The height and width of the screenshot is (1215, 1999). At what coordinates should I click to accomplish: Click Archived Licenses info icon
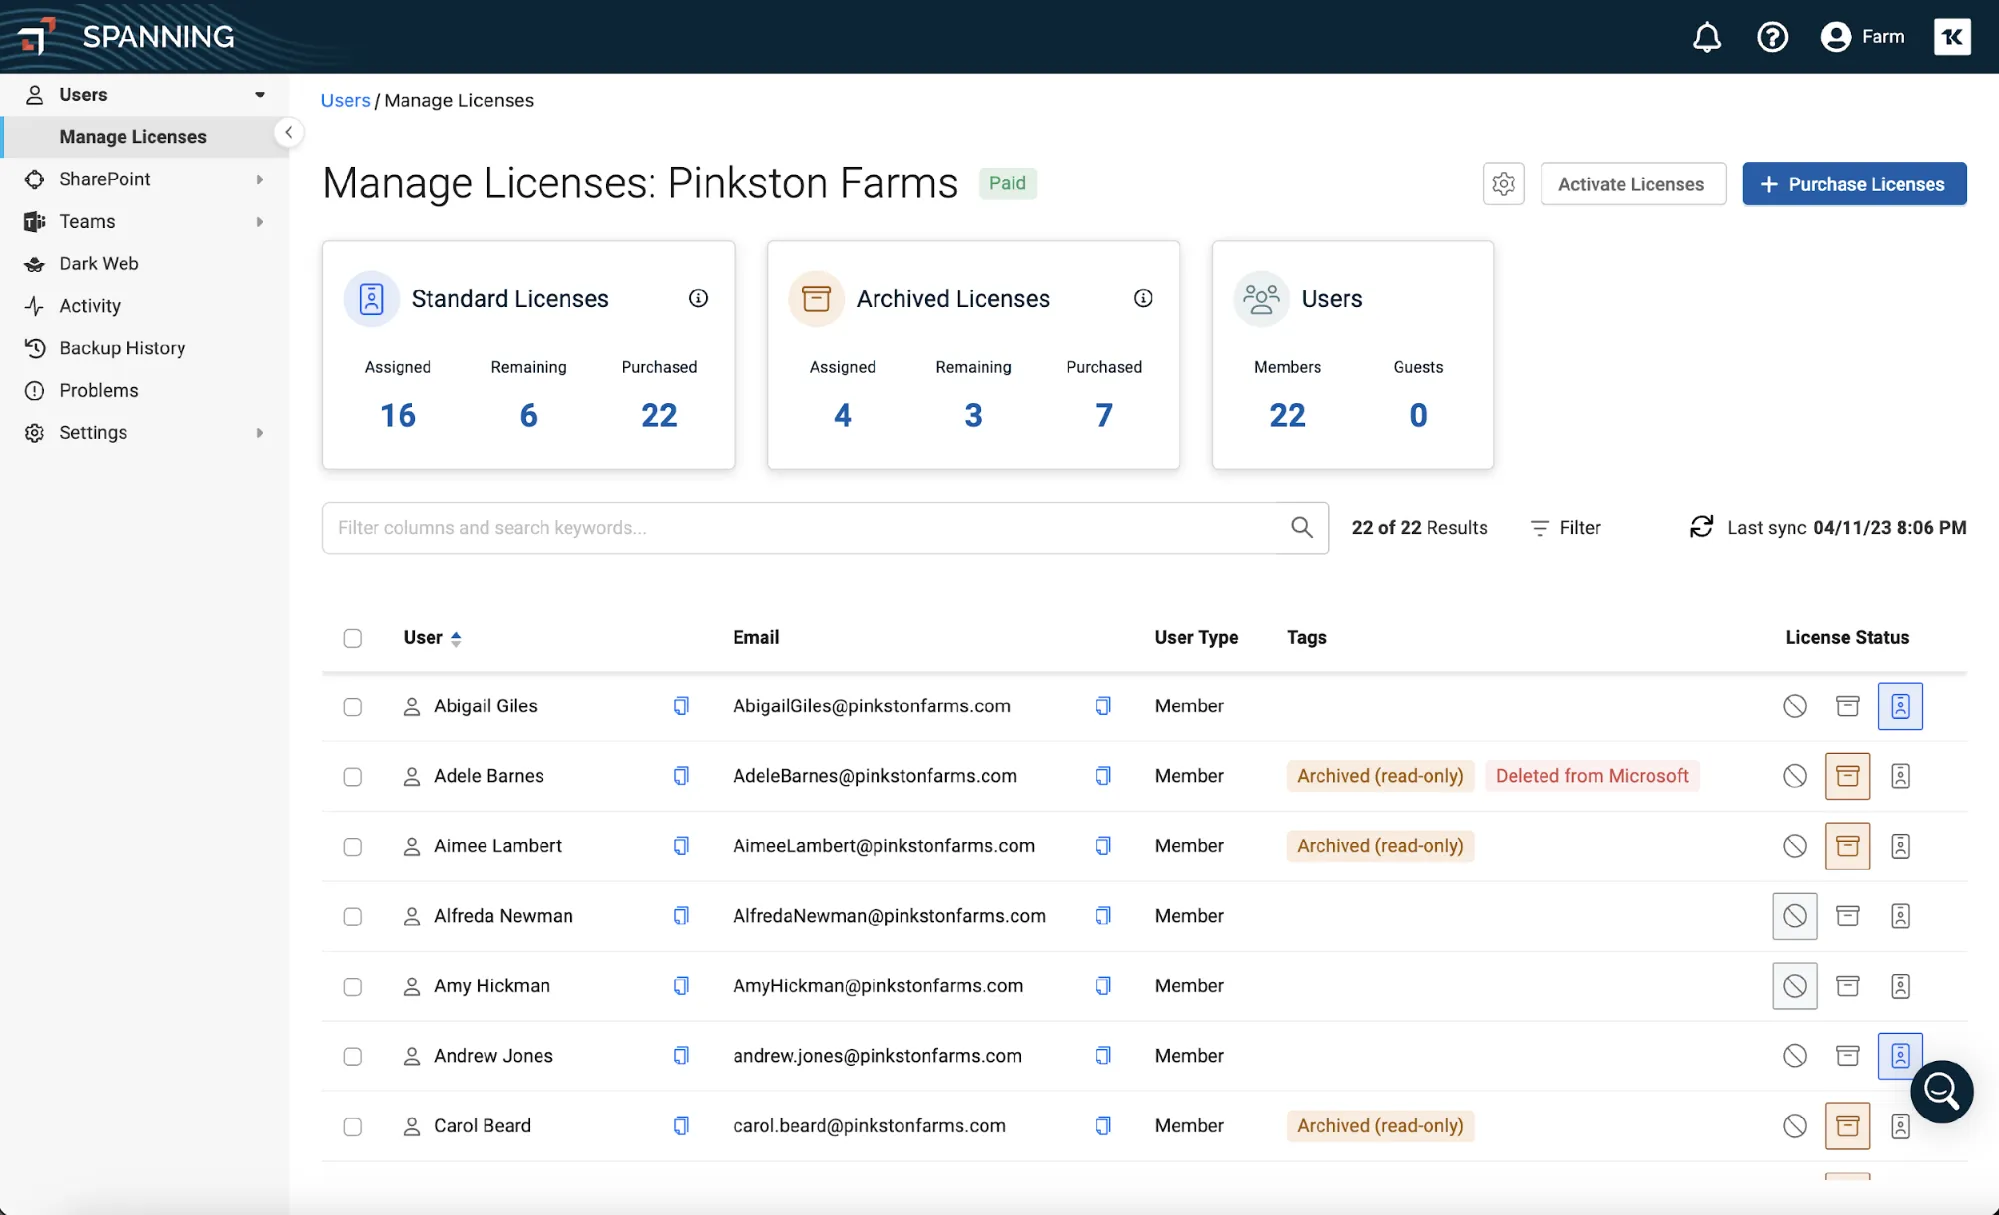coord(1143,298)
